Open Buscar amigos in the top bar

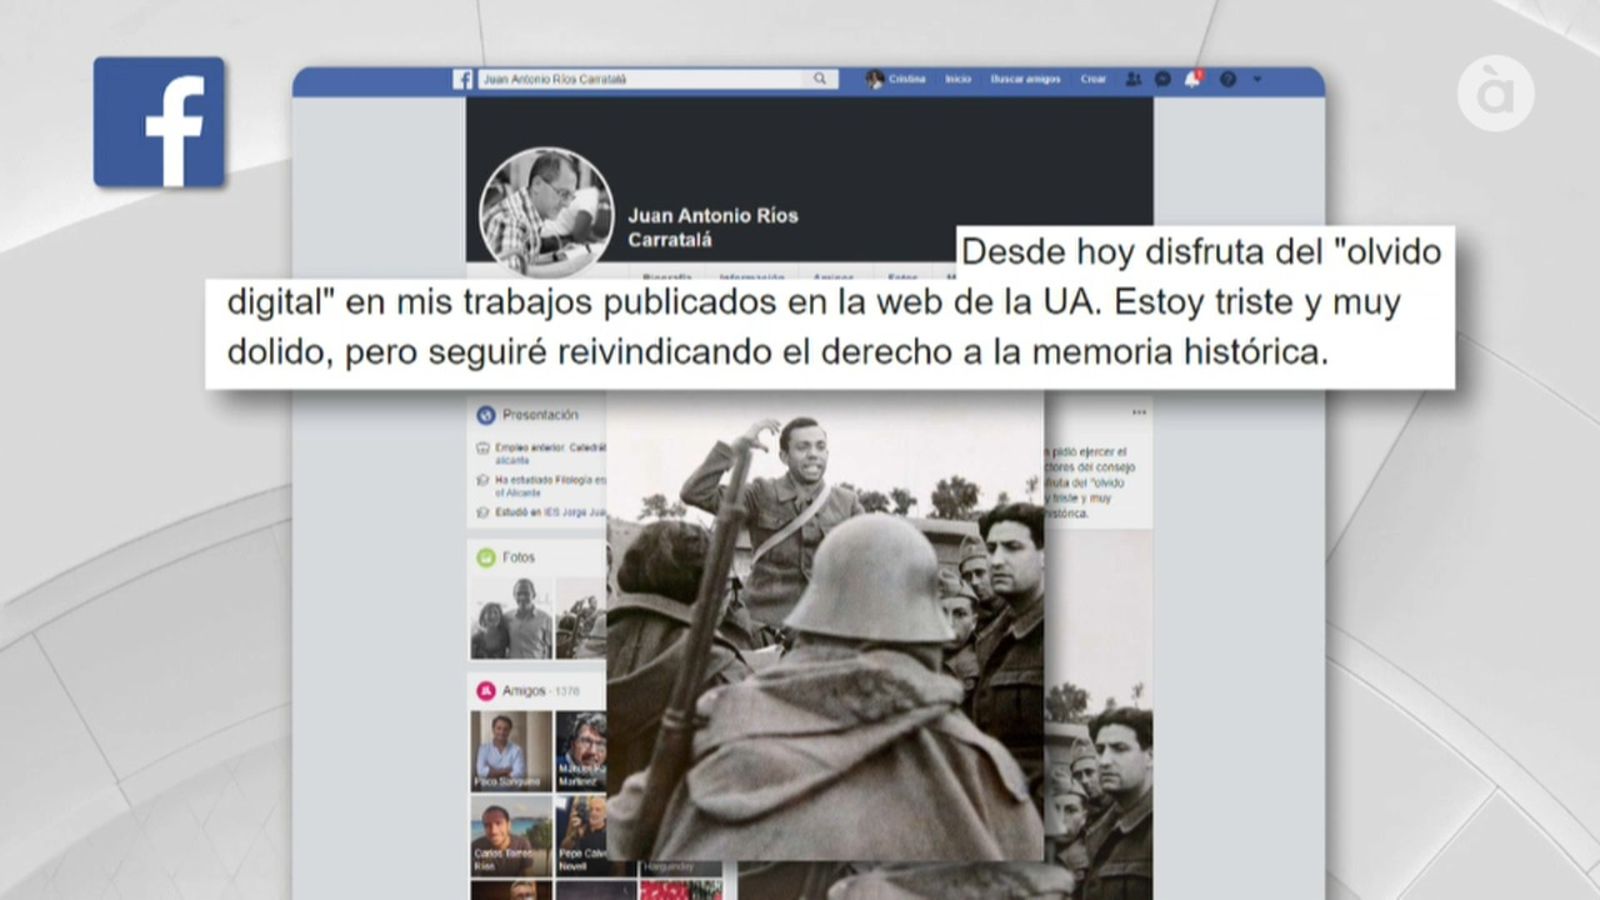coord(1025,79)
